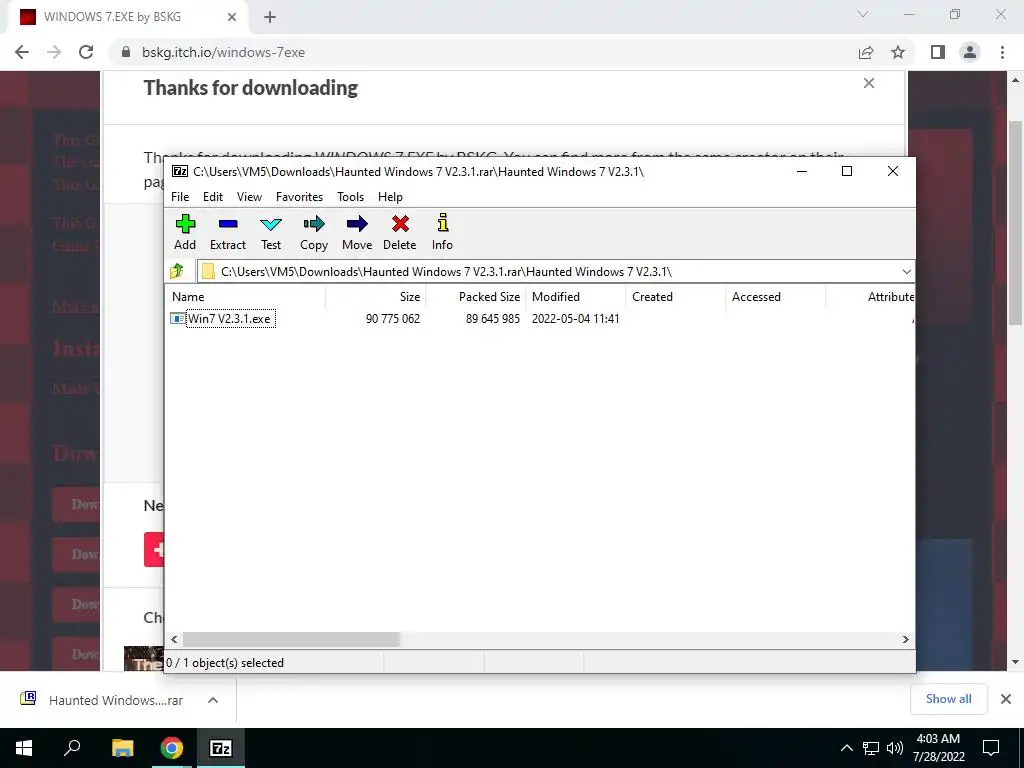Click the horizontal scrollbar left arrow
Image resolution: width=1024 pixels, height=768 pixels.
coord(174,639)
